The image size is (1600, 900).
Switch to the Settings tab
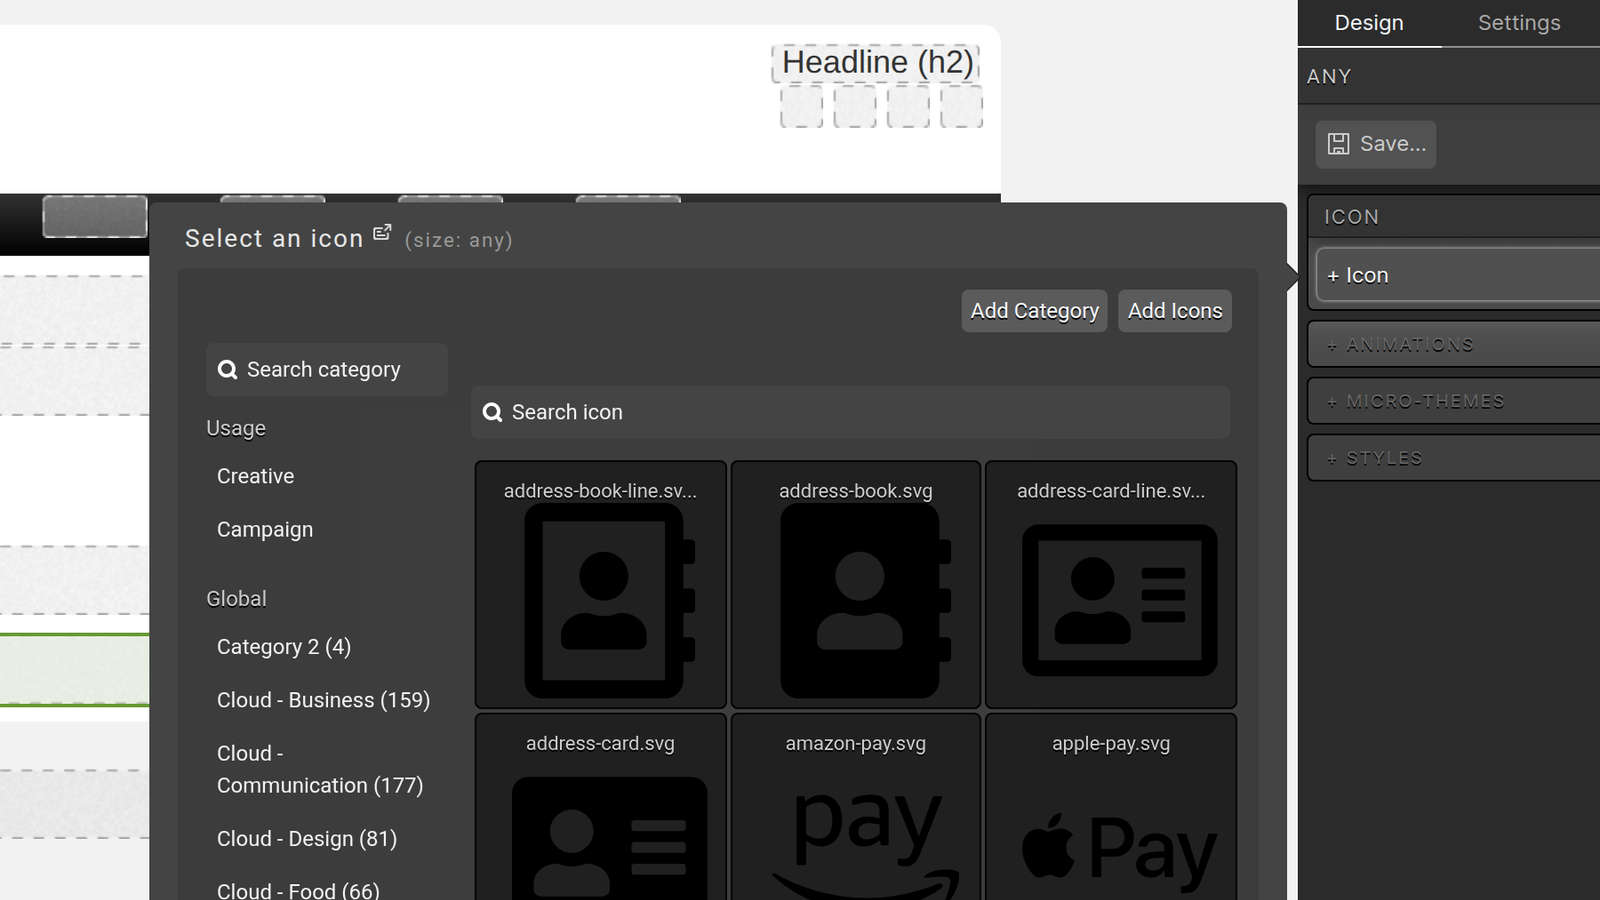[1519, 23]
